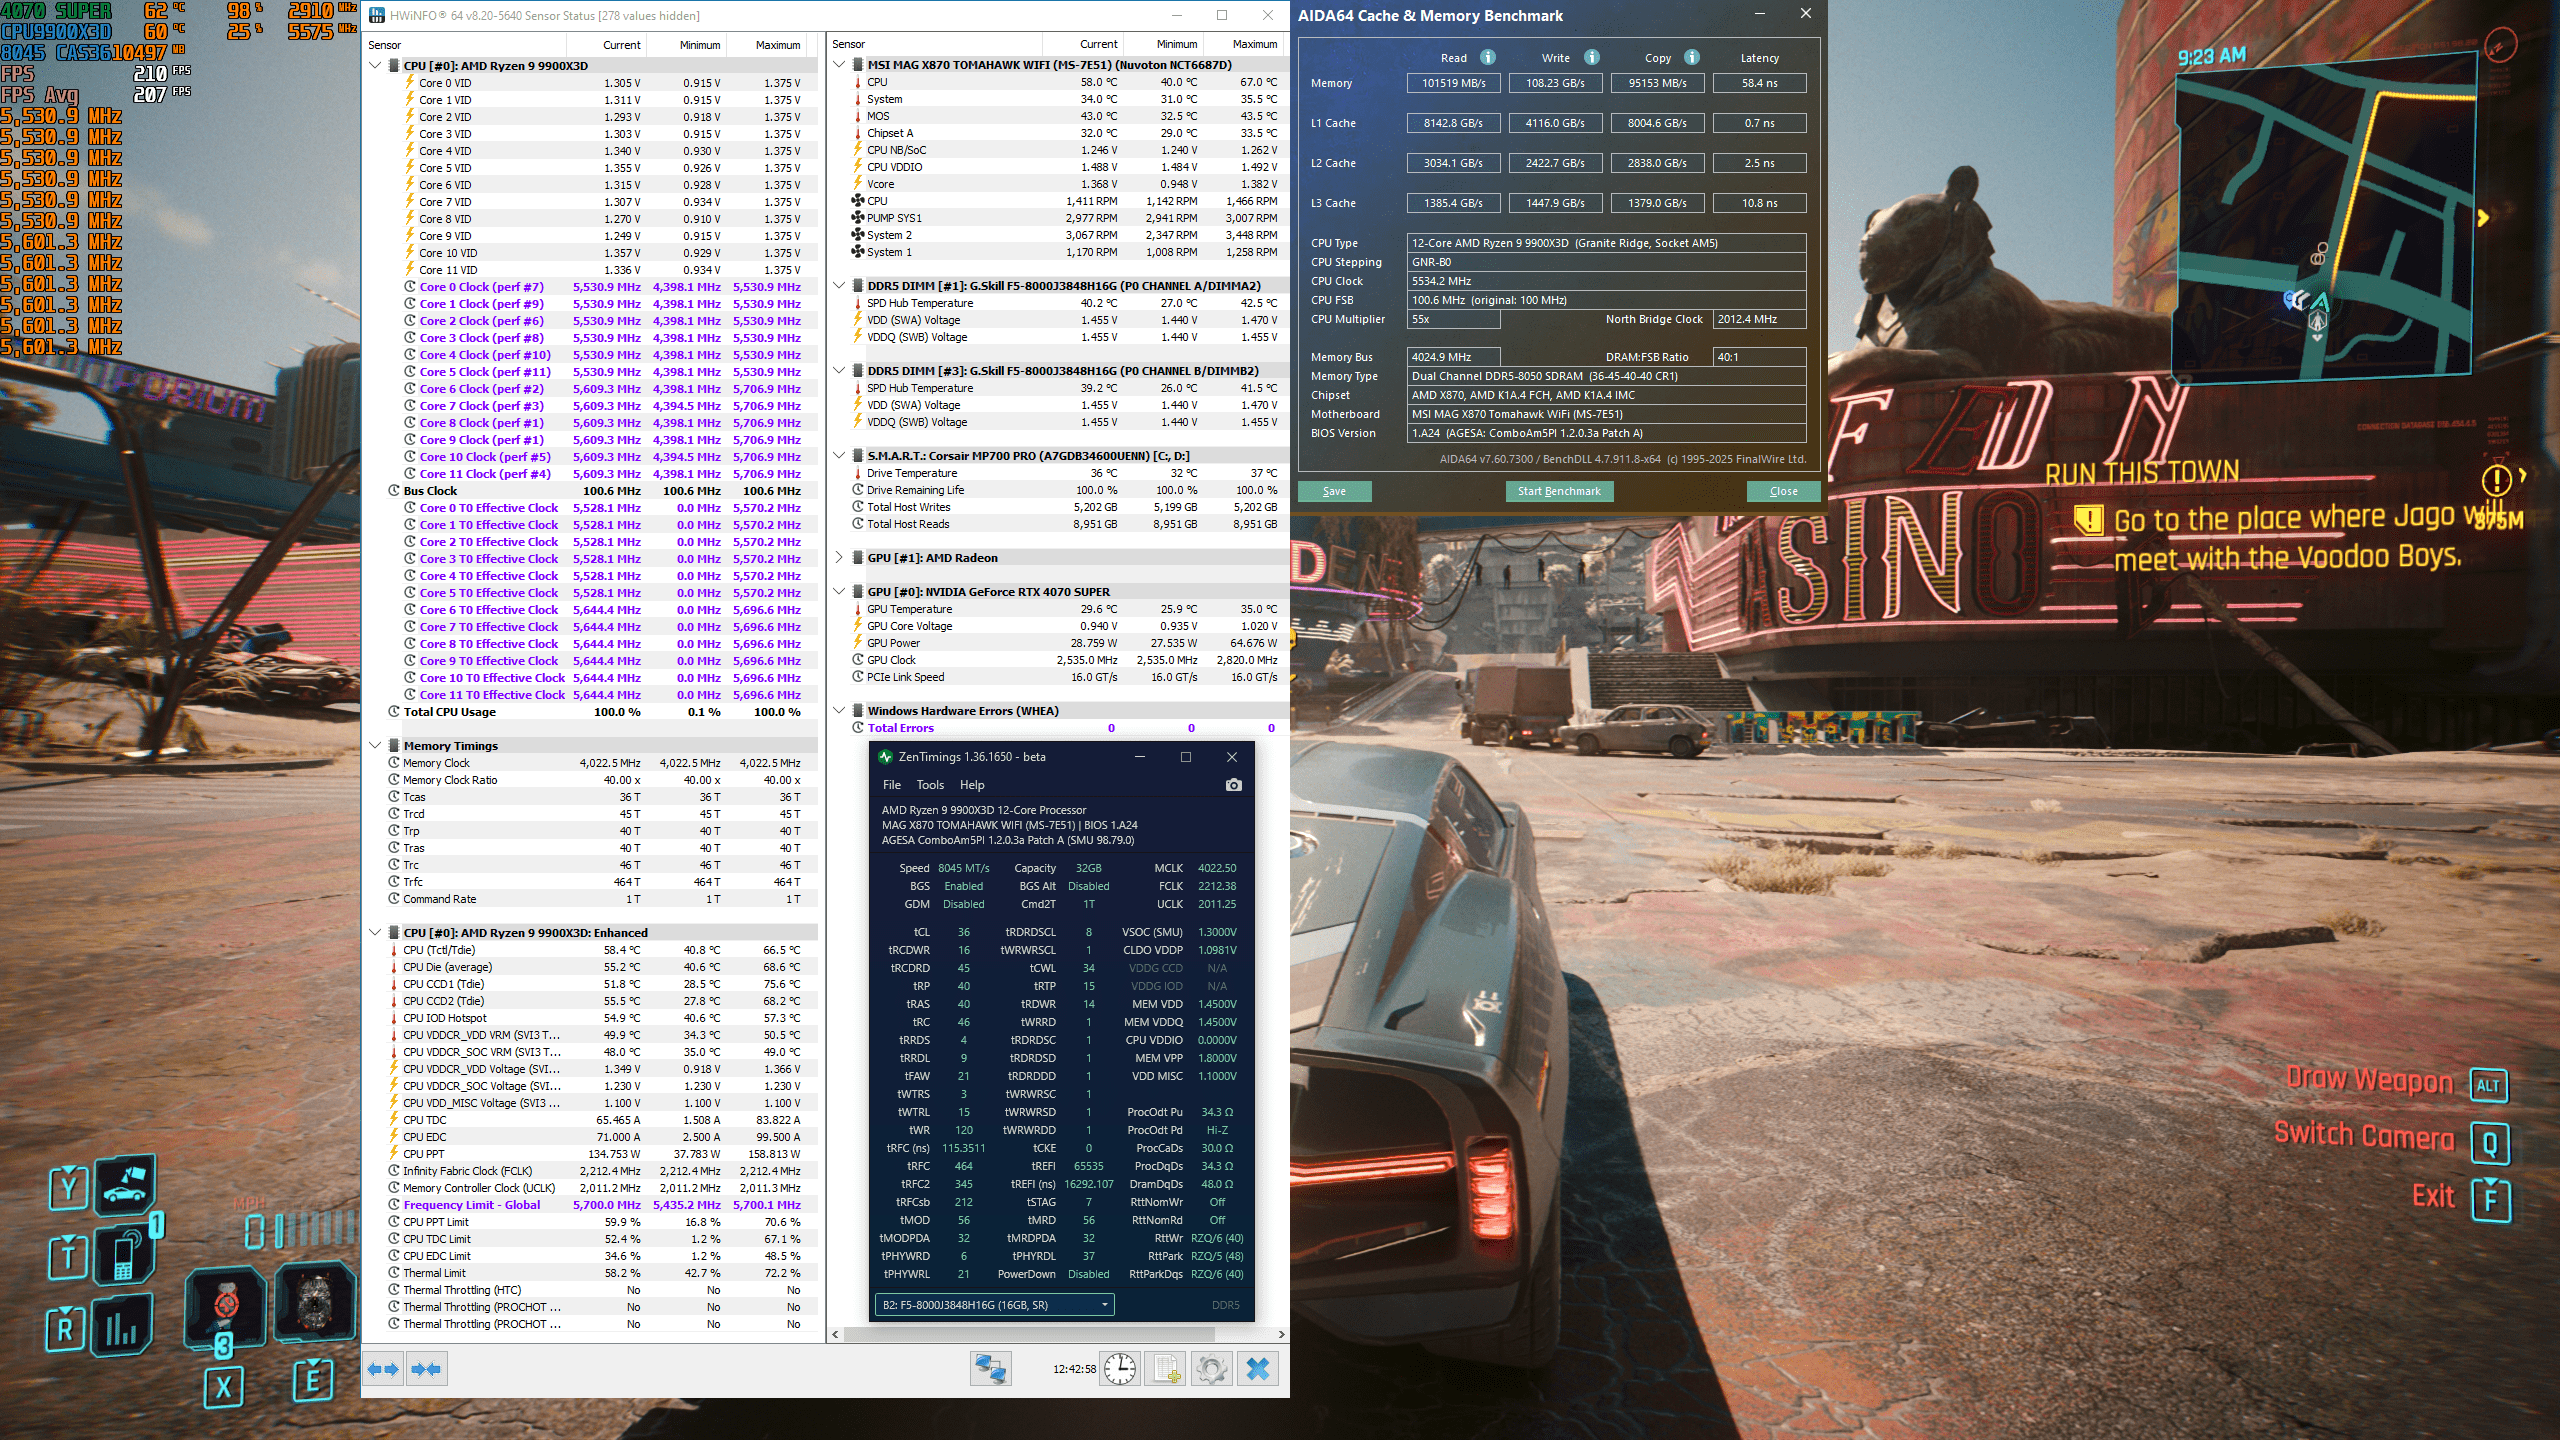Click the info icon beside Copy column
Image resolution: width=2560 pixels, height=1440 pixels.
pos(1692,57)
